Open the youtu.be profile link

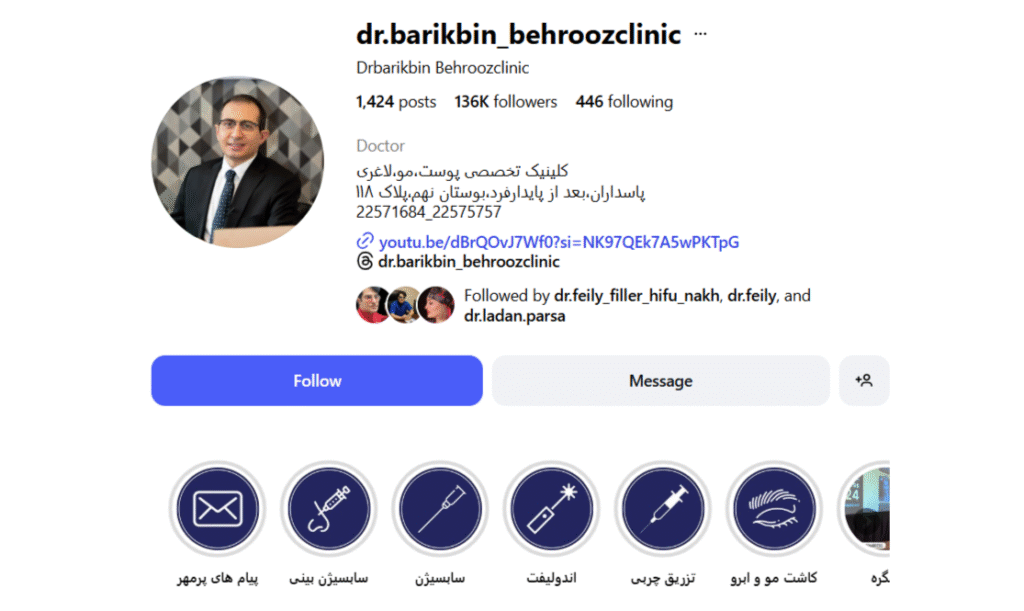click(x=559, y=242)
